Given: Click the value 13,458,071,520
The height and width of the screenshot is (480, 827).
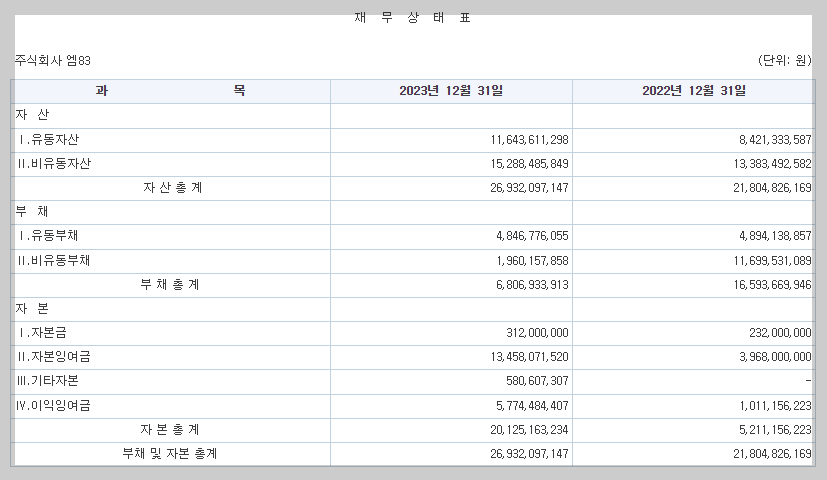Looking at the screenshot, I should [530, 357].
